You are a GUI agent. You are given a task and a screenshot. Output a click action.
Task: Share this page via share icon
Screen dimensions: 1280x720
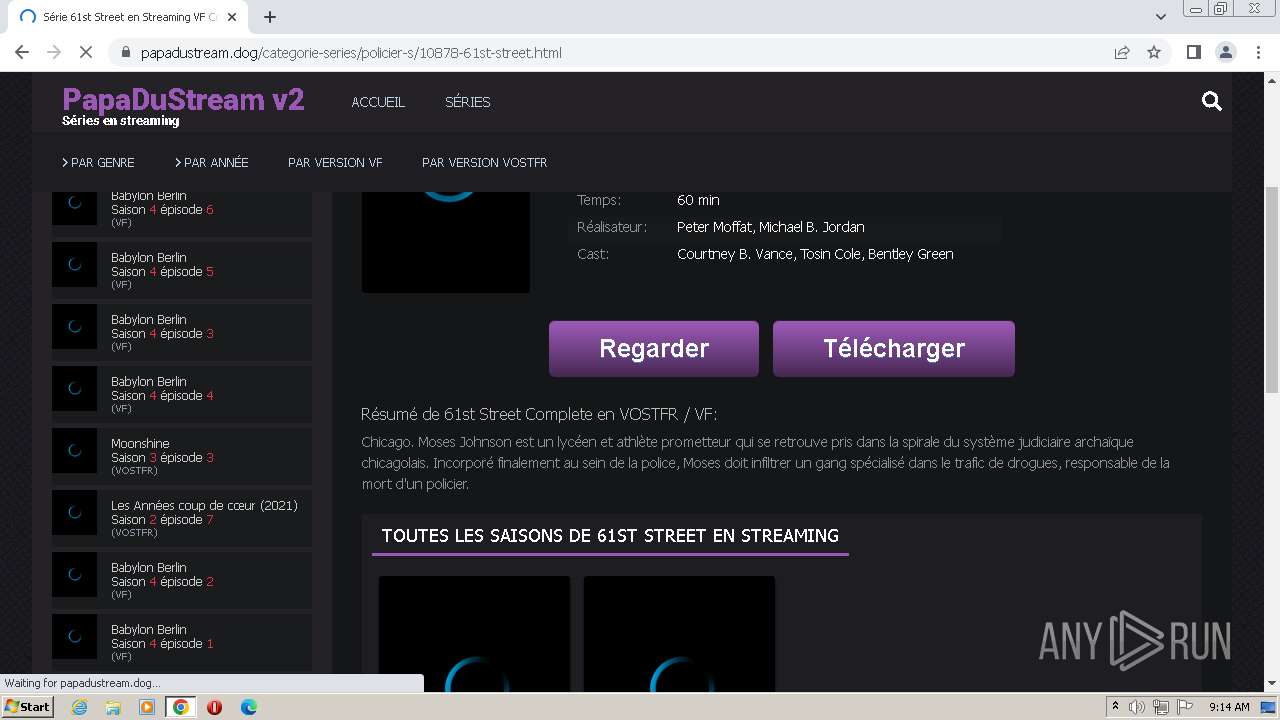click(x=1122, y=52)
